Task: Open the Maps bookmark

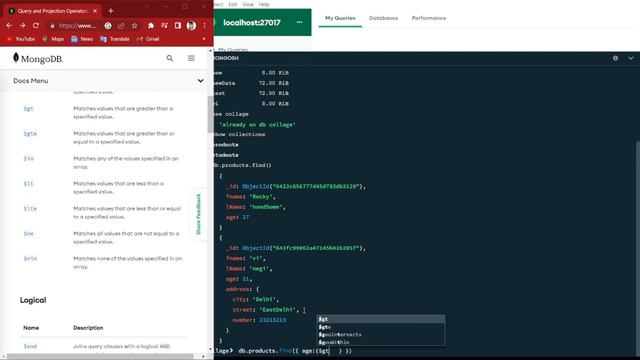Action: [x=53, y=39]
